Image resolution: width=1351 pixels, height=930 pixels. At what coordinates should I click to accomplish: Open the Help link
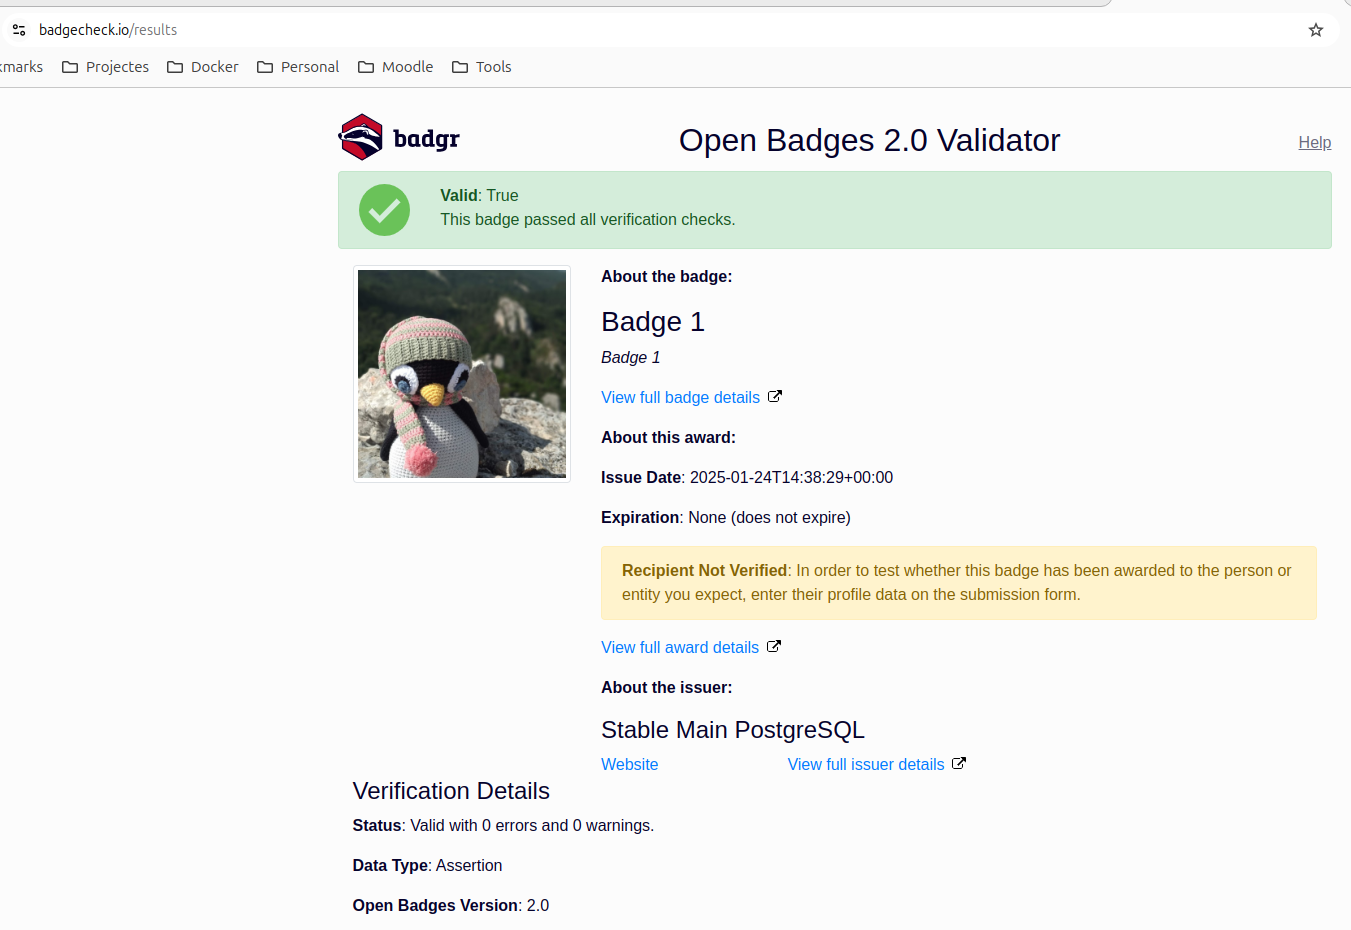coord(1314,142)
